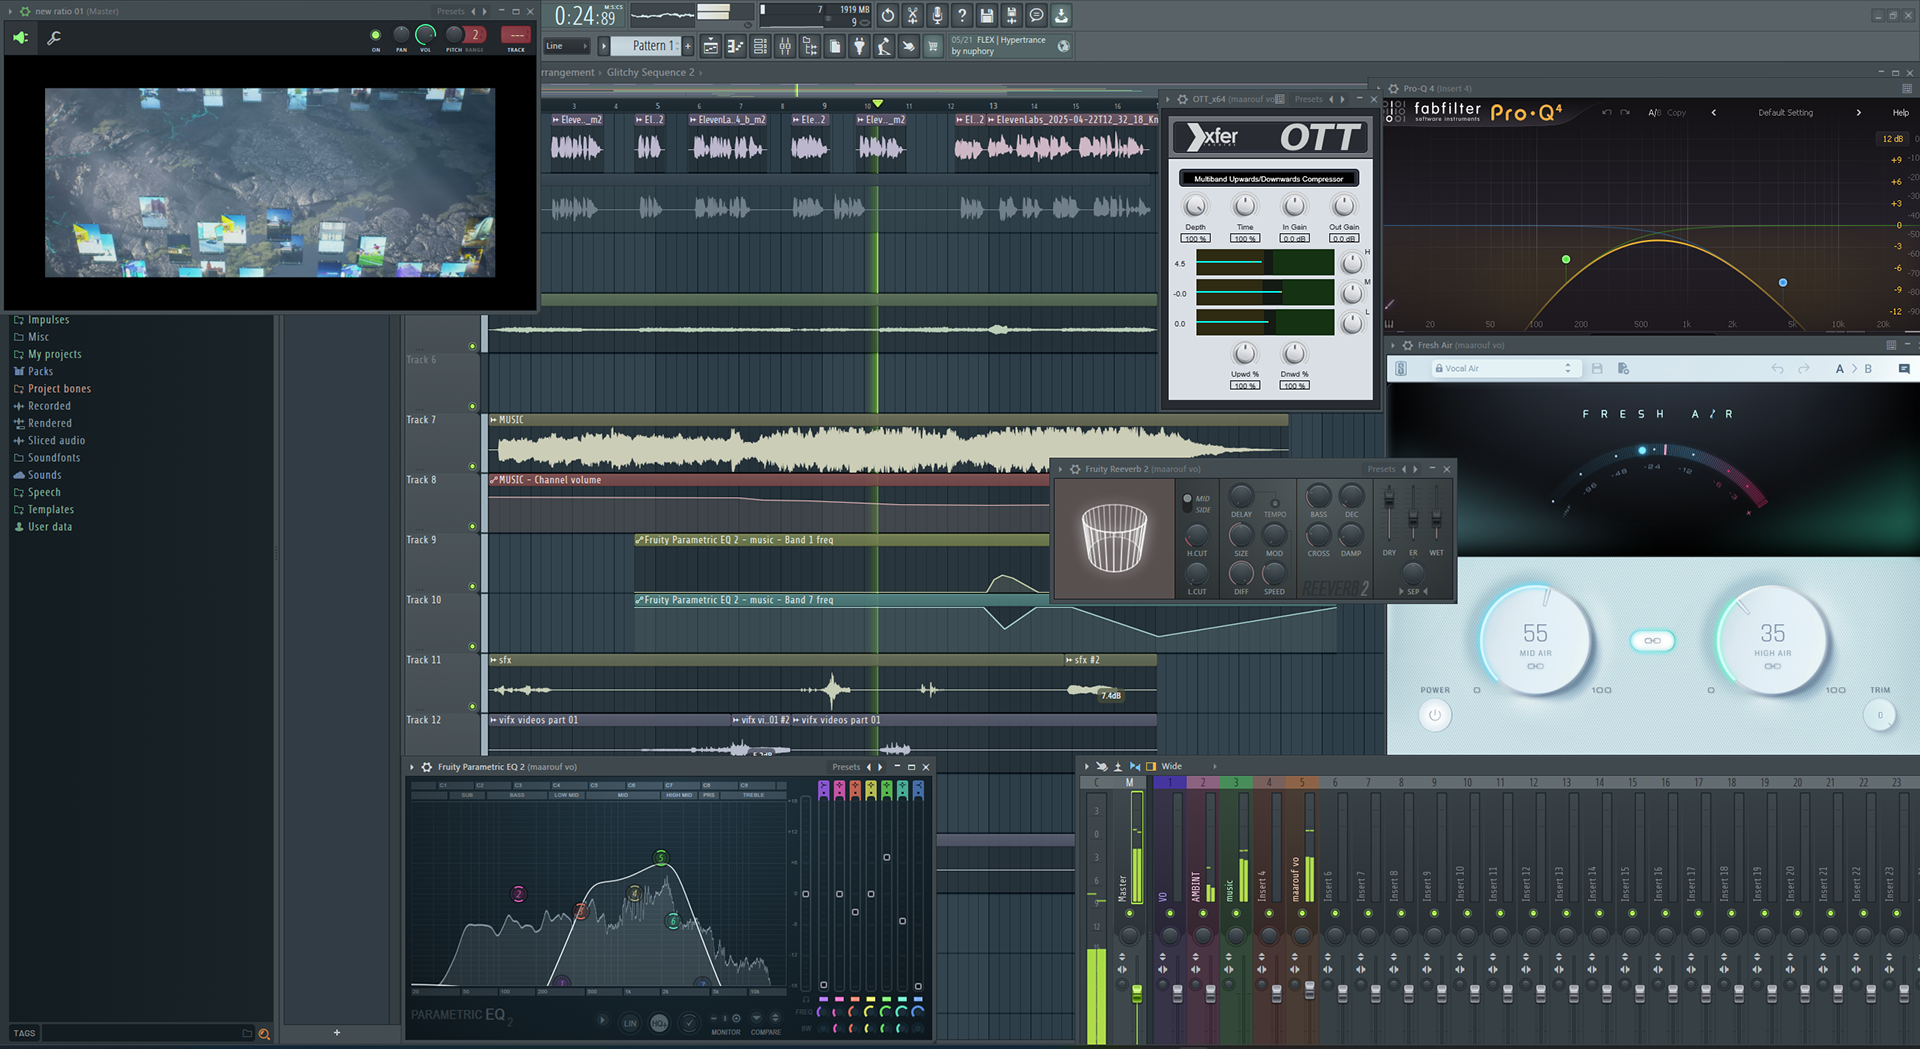Click the video preview thumbnail

pyautogui.click(x=270, y=182)
